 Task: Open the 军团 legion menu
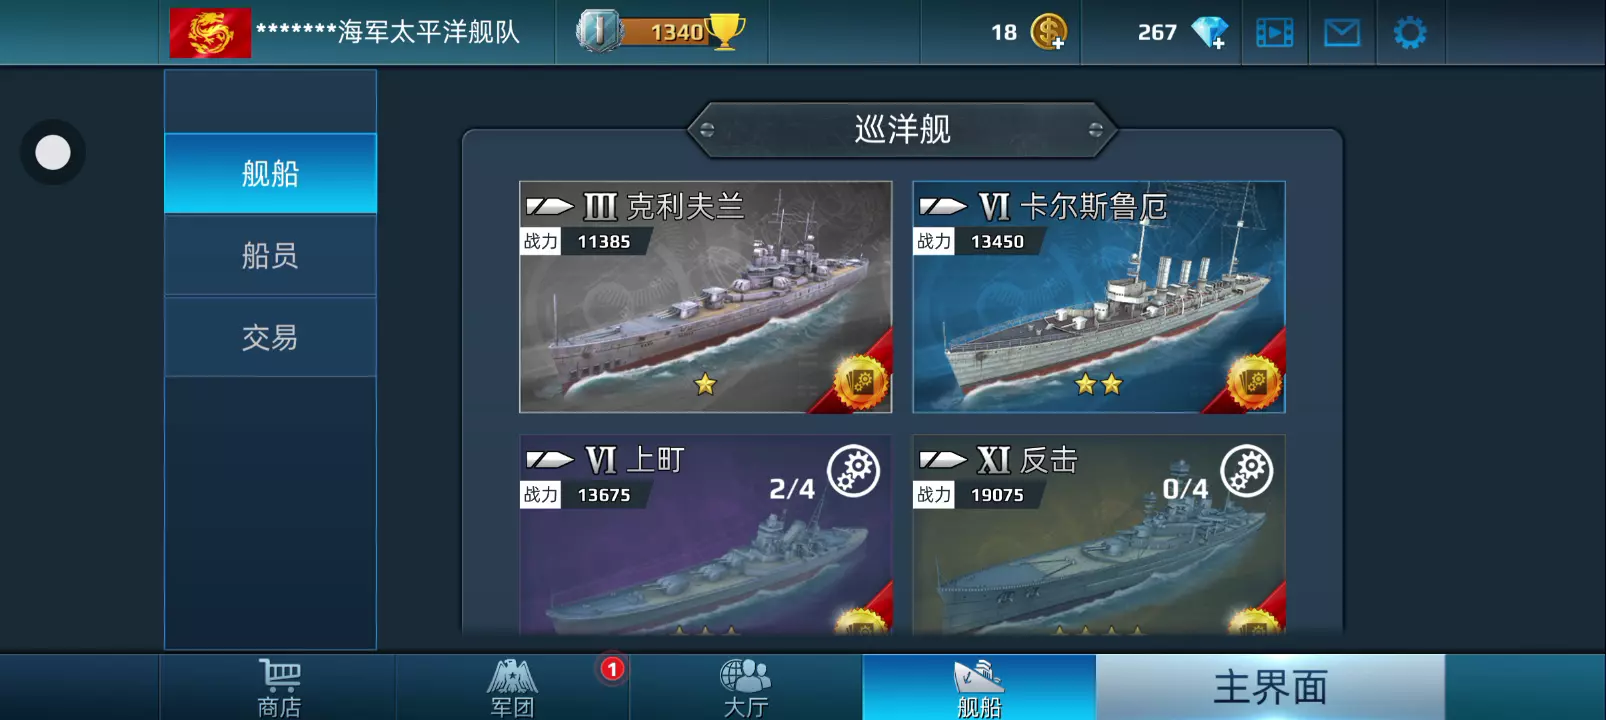[x=512, y=688]
